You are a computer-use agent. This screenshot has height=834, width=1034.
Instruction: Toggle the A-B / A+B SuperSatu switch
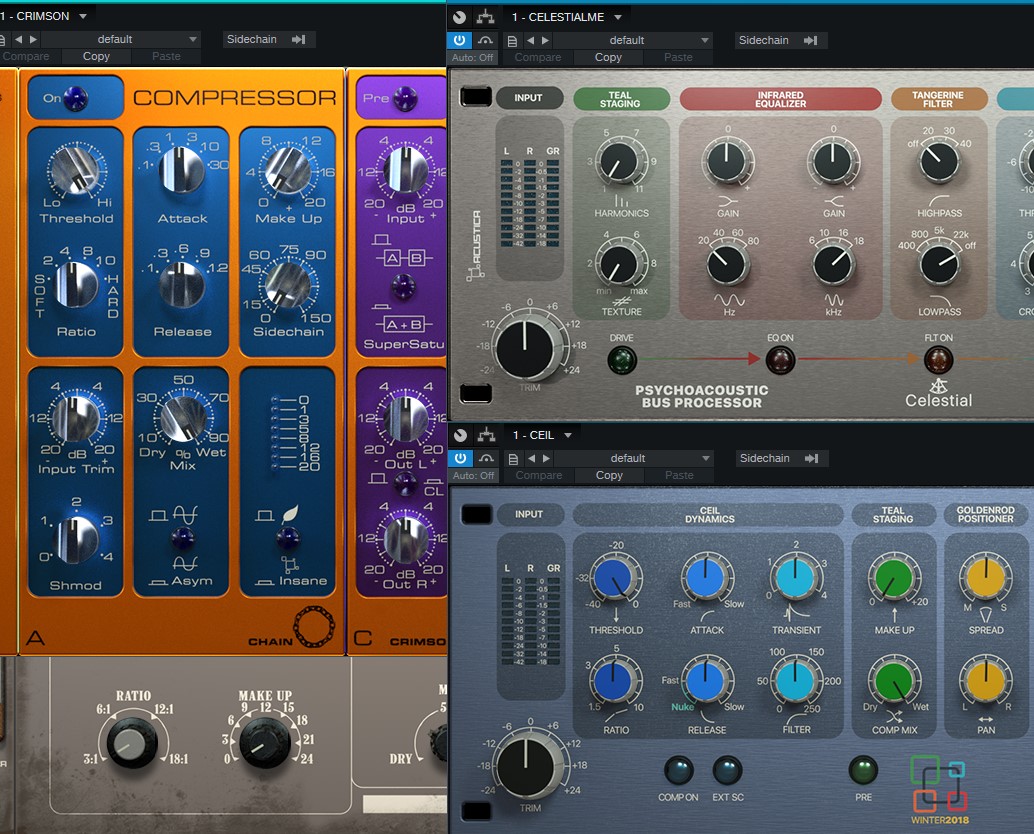(404, 287)
